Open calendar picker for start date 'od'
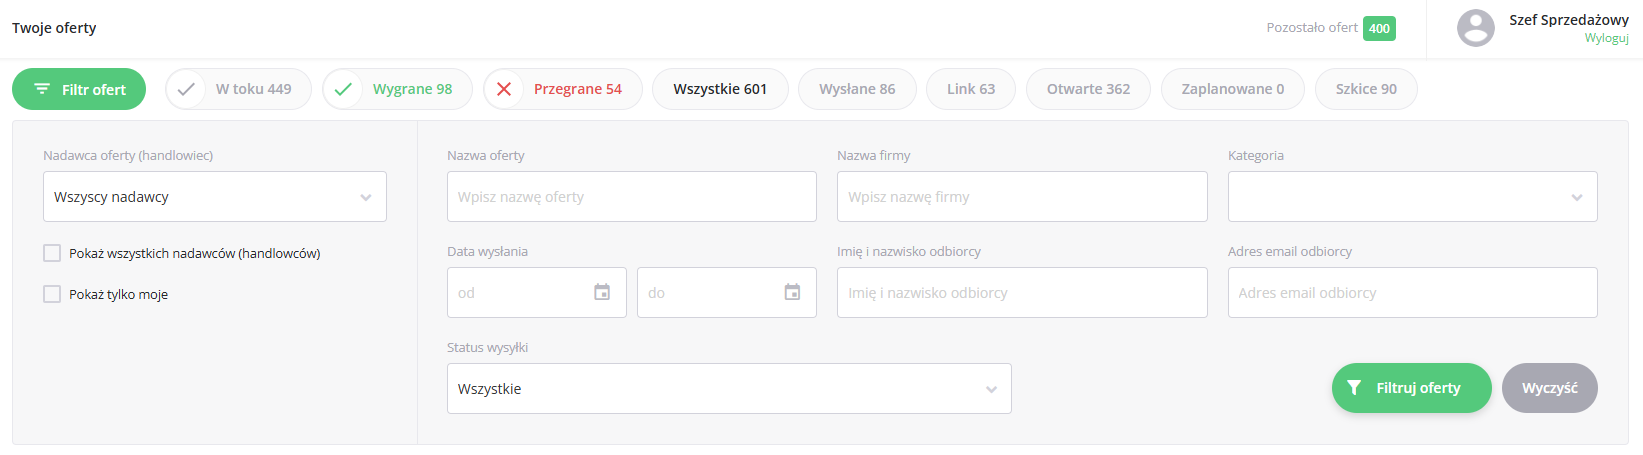The height and width of the screenshot is (455, 1643). click(602, 292)
